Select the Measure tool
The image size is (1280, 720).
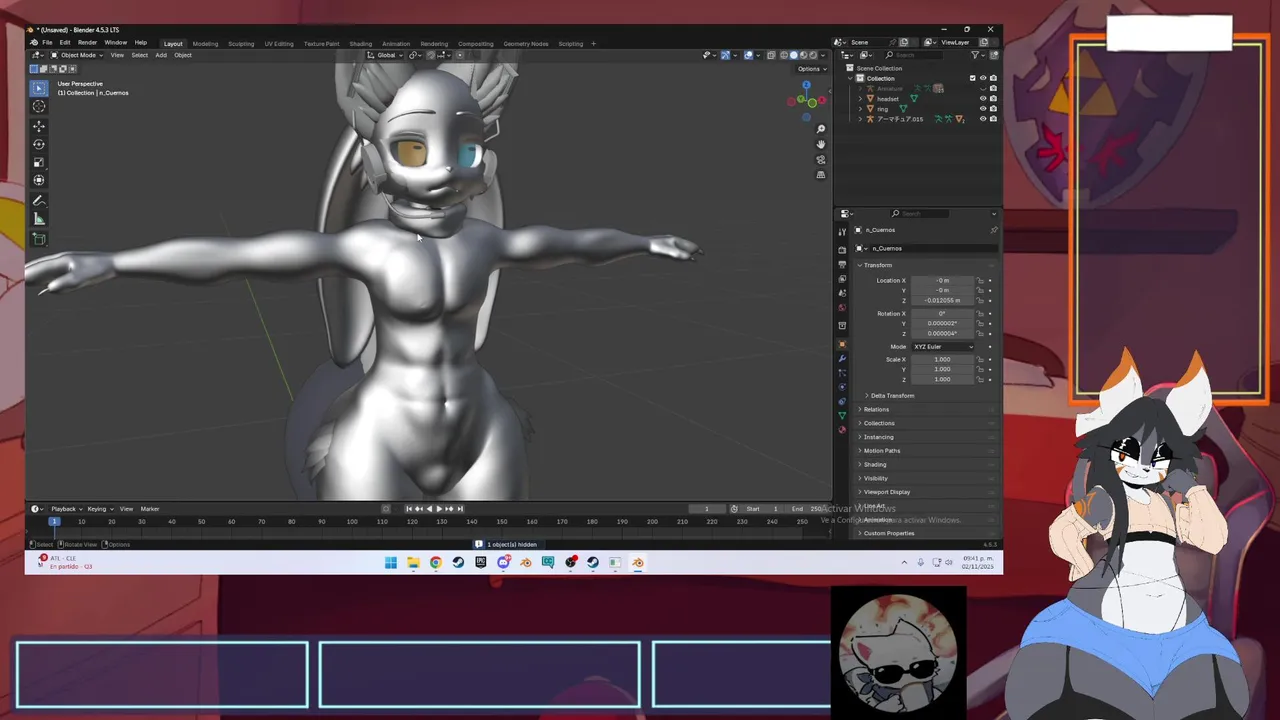39,219
